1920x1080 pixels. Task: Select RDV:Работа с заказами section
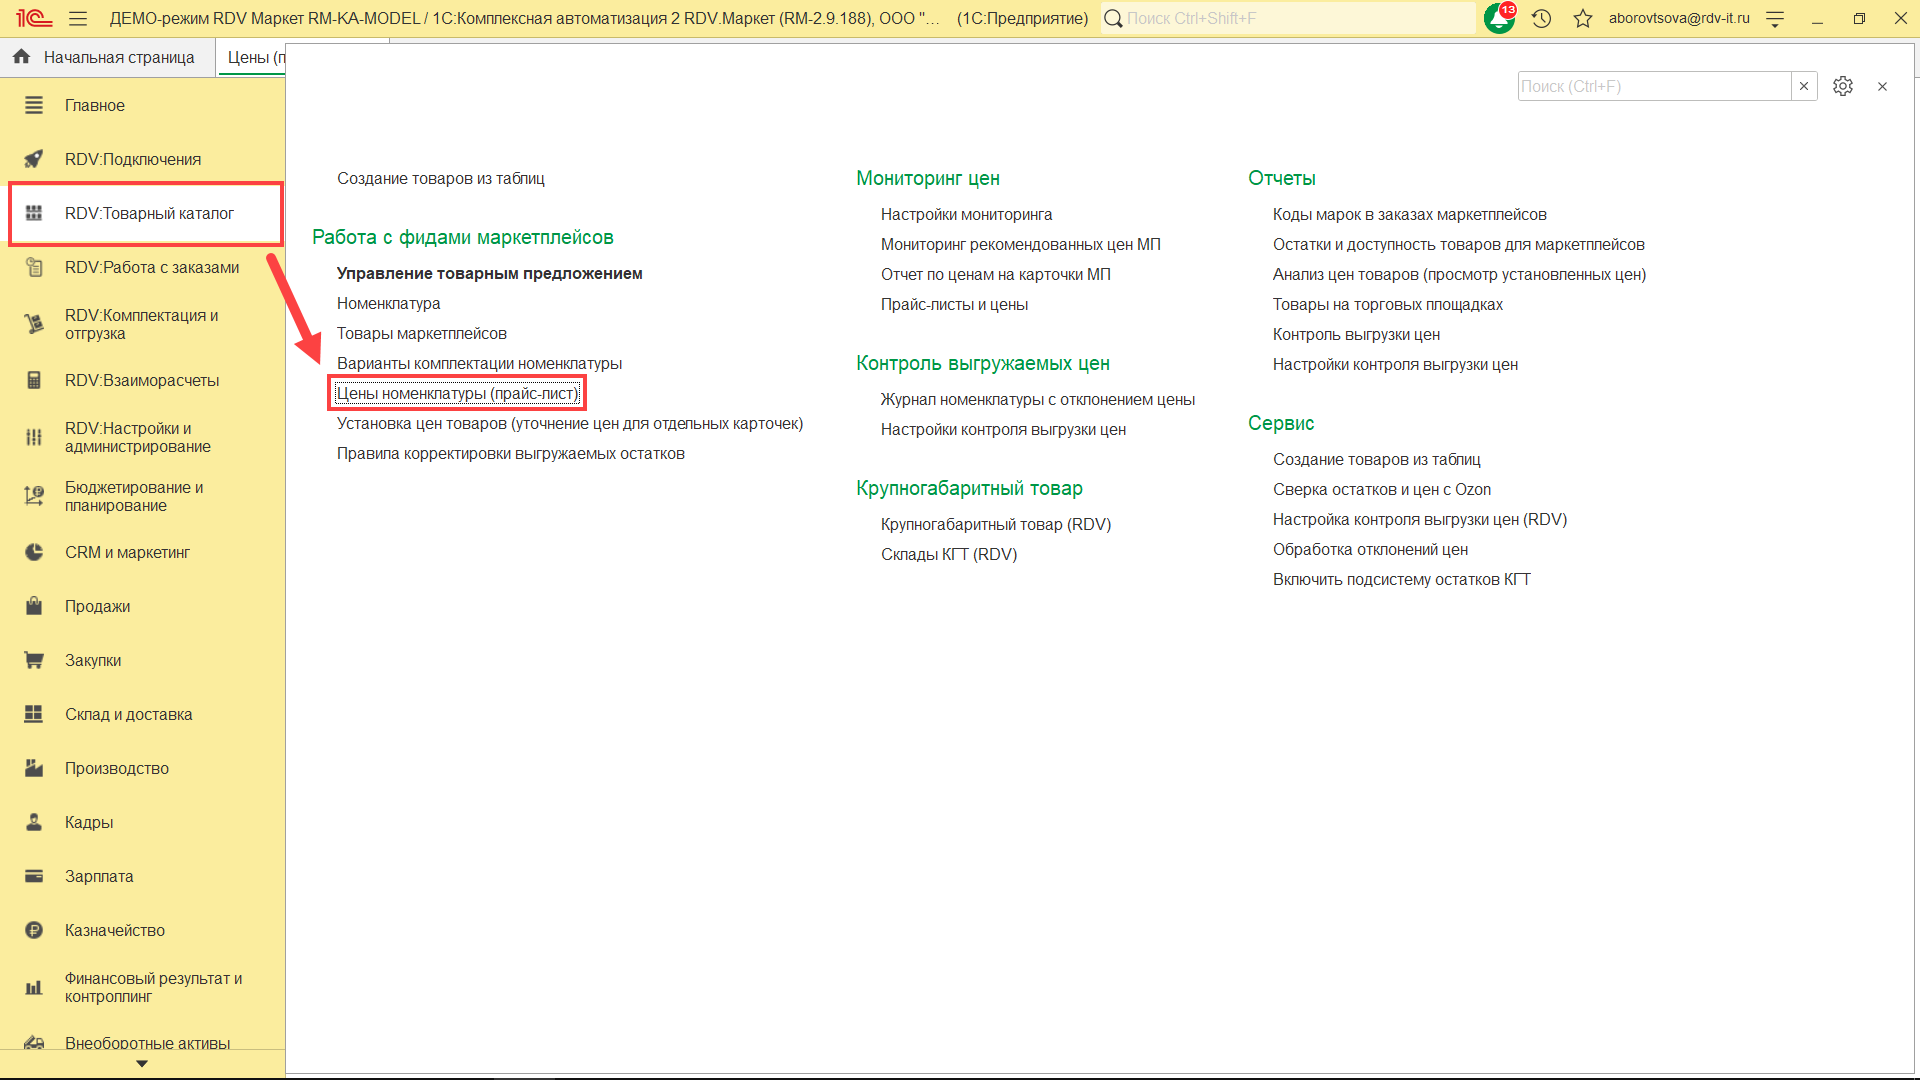[151, 268]
